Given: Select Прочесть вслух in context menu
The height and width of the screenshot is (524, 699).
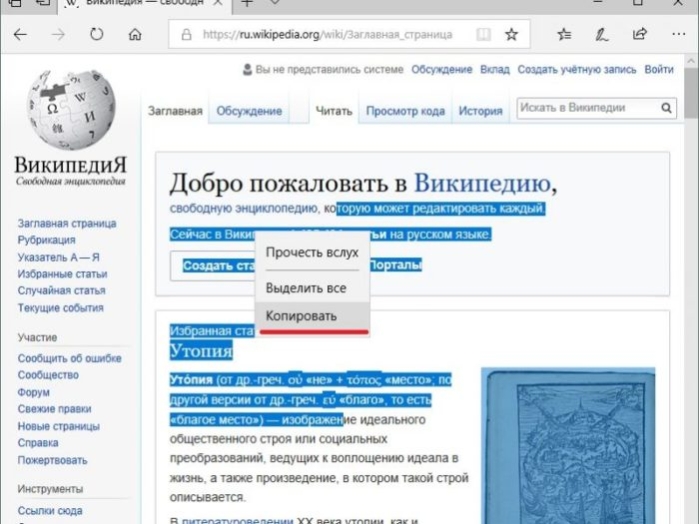Looking at the screenshot, I should (x=312, y=252).
